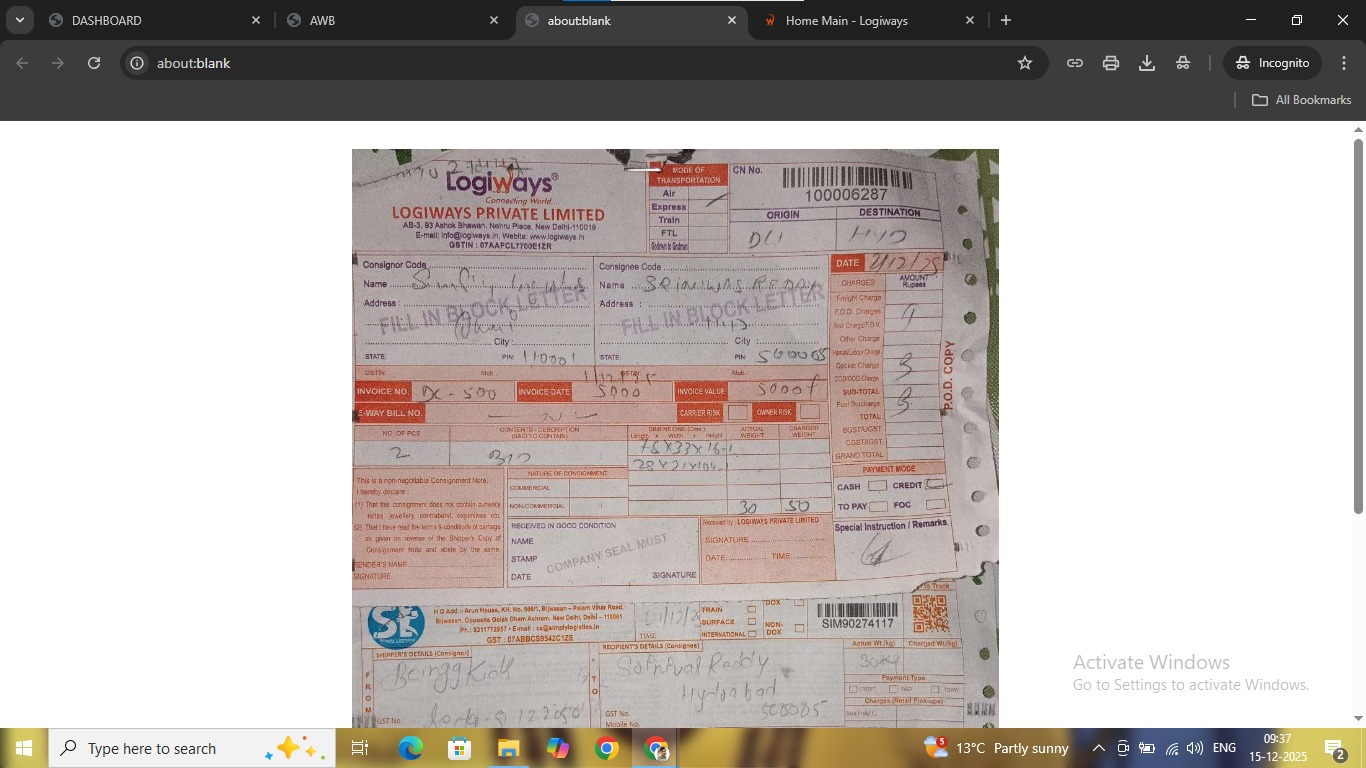
Task: Open Microsoft Edge from taskbar
Action: pyautogui.click(x=410, y=748)
